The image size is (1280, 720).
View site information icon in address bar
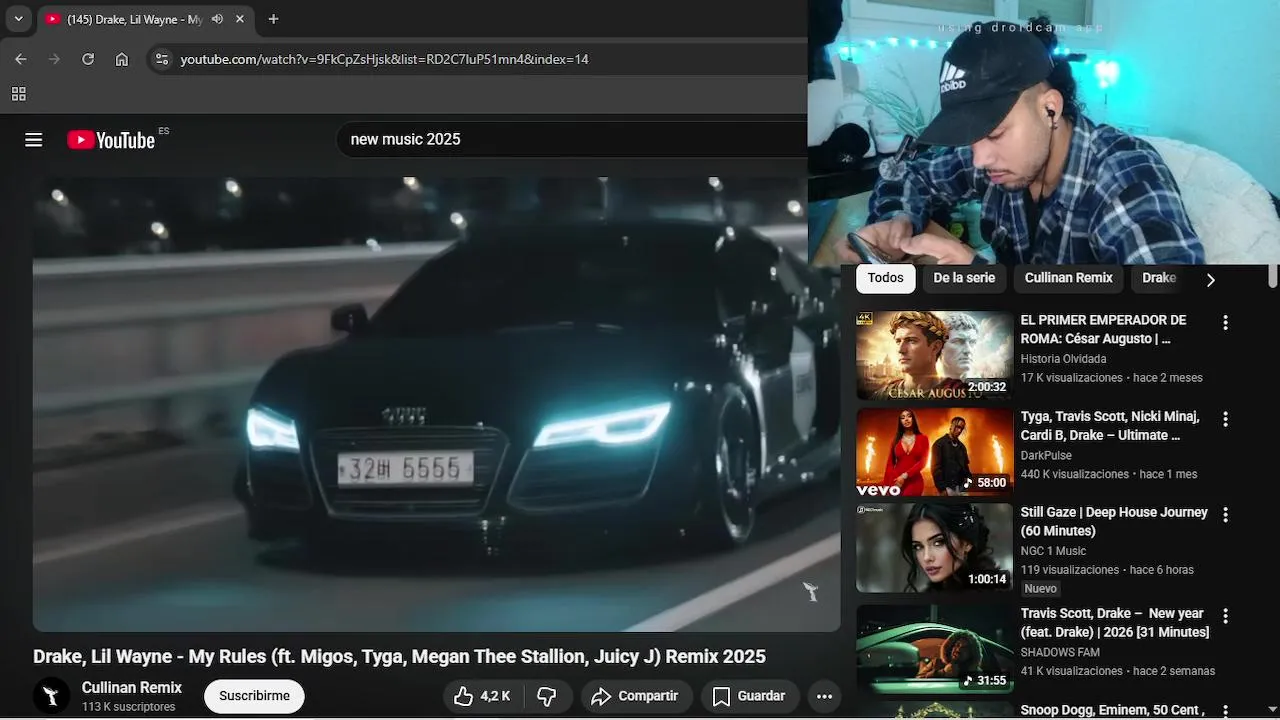coord(162,59)
